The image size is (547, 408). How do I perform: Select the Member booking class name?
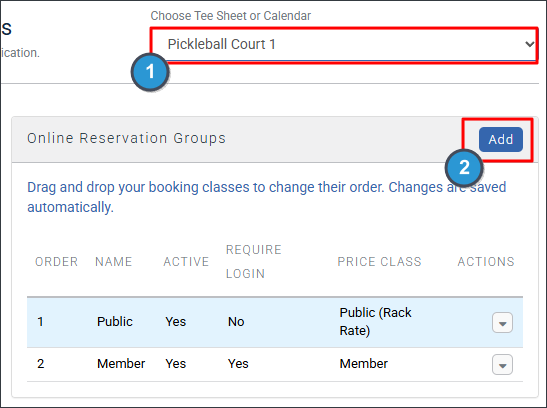pos(121,364)
